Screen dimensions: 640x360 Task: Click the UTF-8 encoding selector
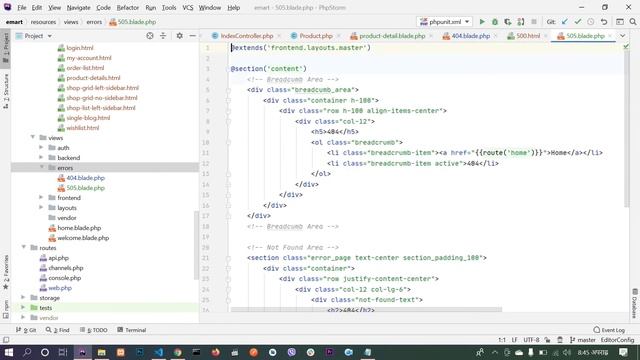coord(531,340)
